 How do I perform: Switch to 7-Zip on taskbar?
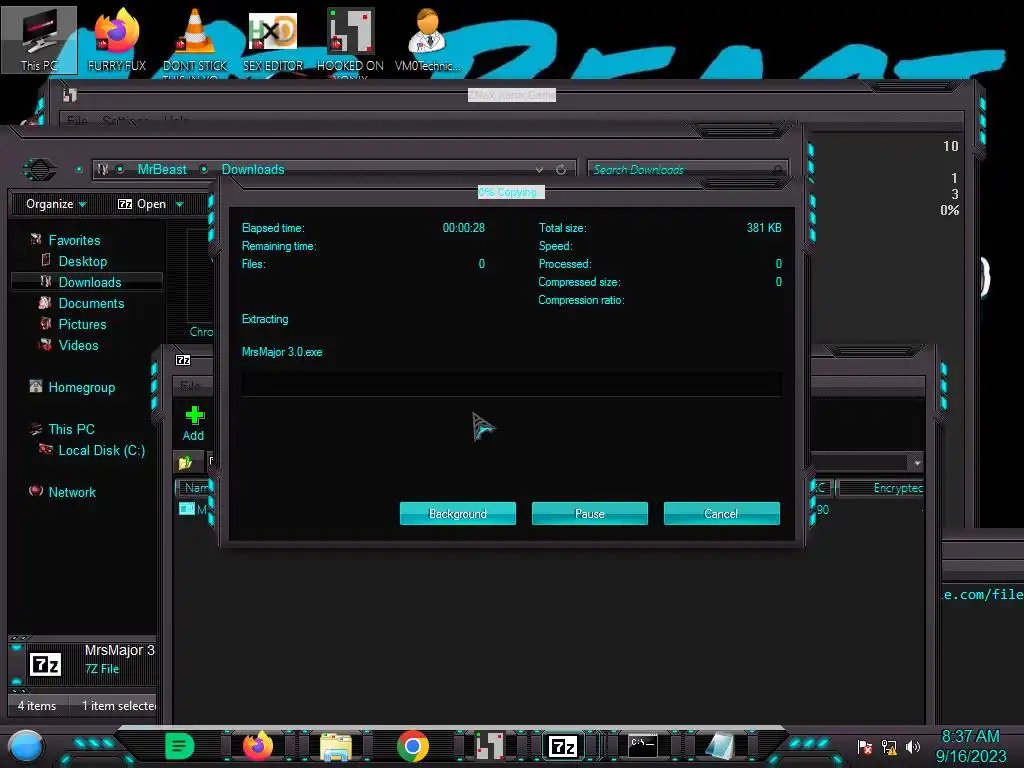(563, 746)
